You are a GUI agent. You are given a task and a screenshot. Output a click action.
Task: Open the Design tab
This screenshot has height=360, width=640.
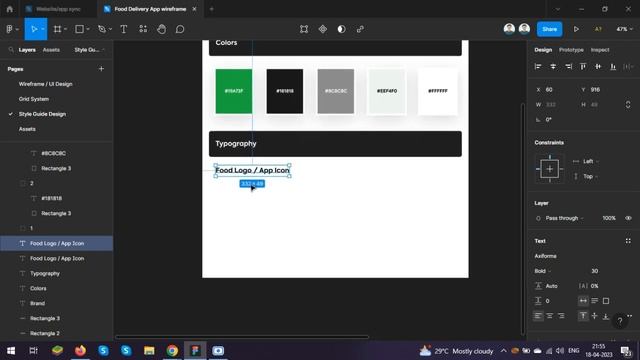(543, 50)
